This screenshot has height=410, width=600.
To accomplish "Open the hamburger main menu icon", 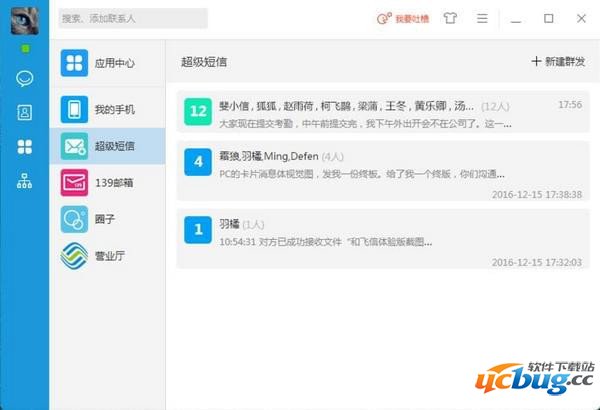I will [482, 18].
